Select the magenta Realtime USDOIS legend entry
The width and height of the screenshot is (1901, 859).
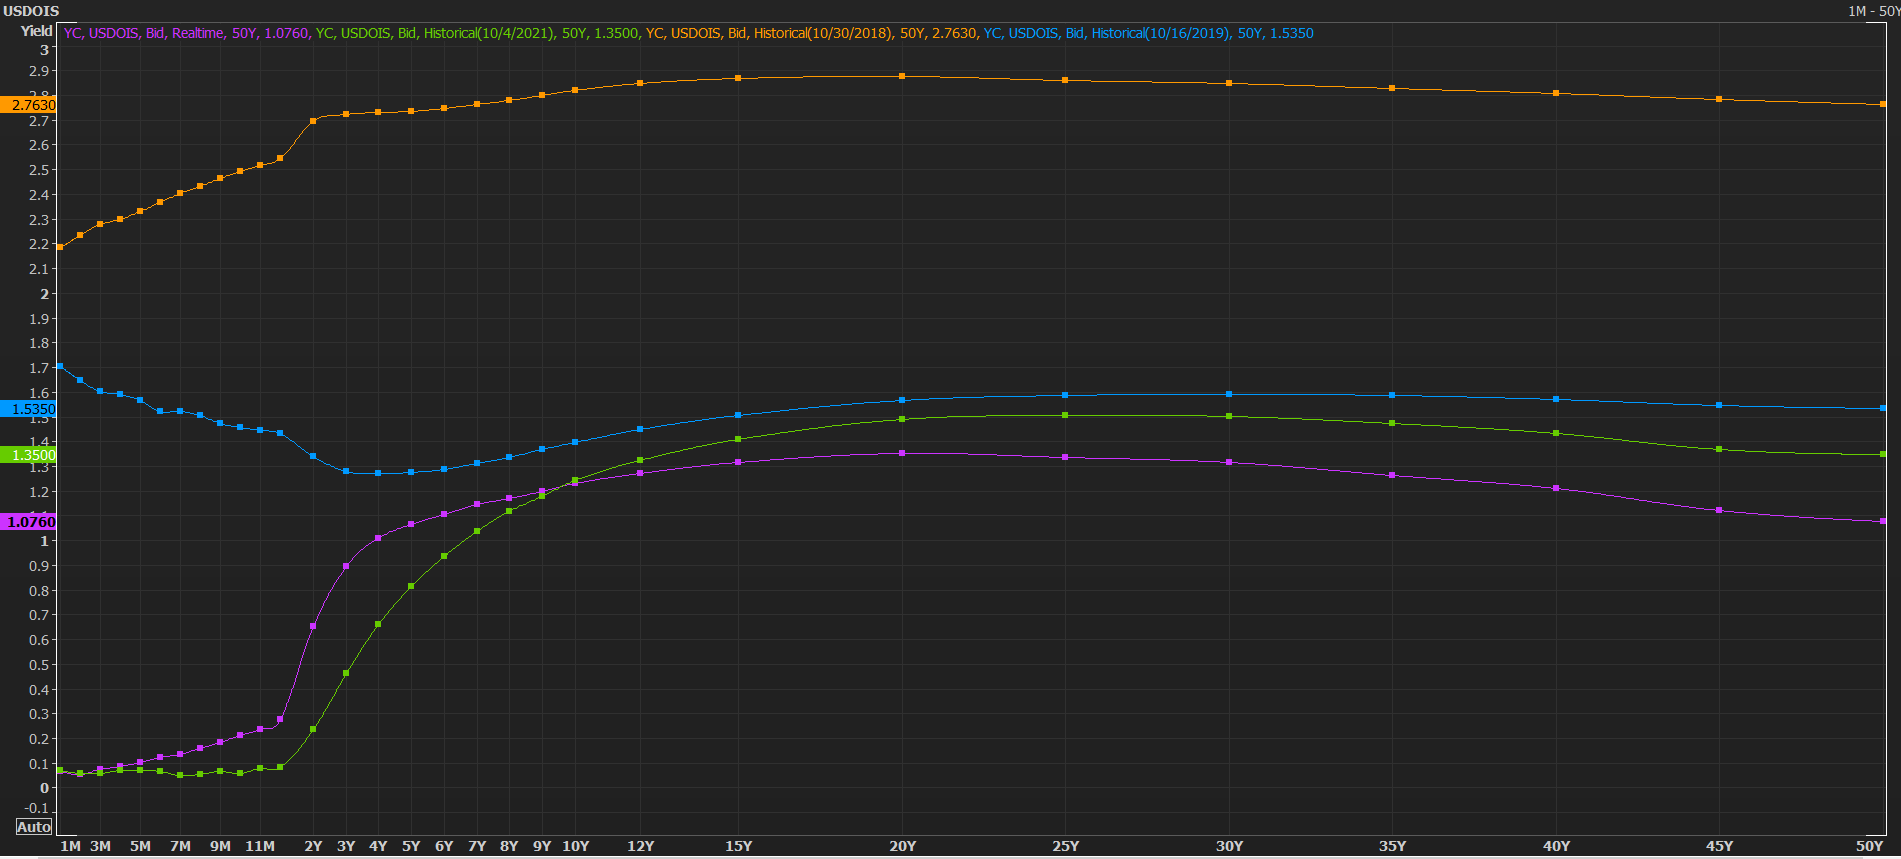pyautogui.click(x=186, y=33)
